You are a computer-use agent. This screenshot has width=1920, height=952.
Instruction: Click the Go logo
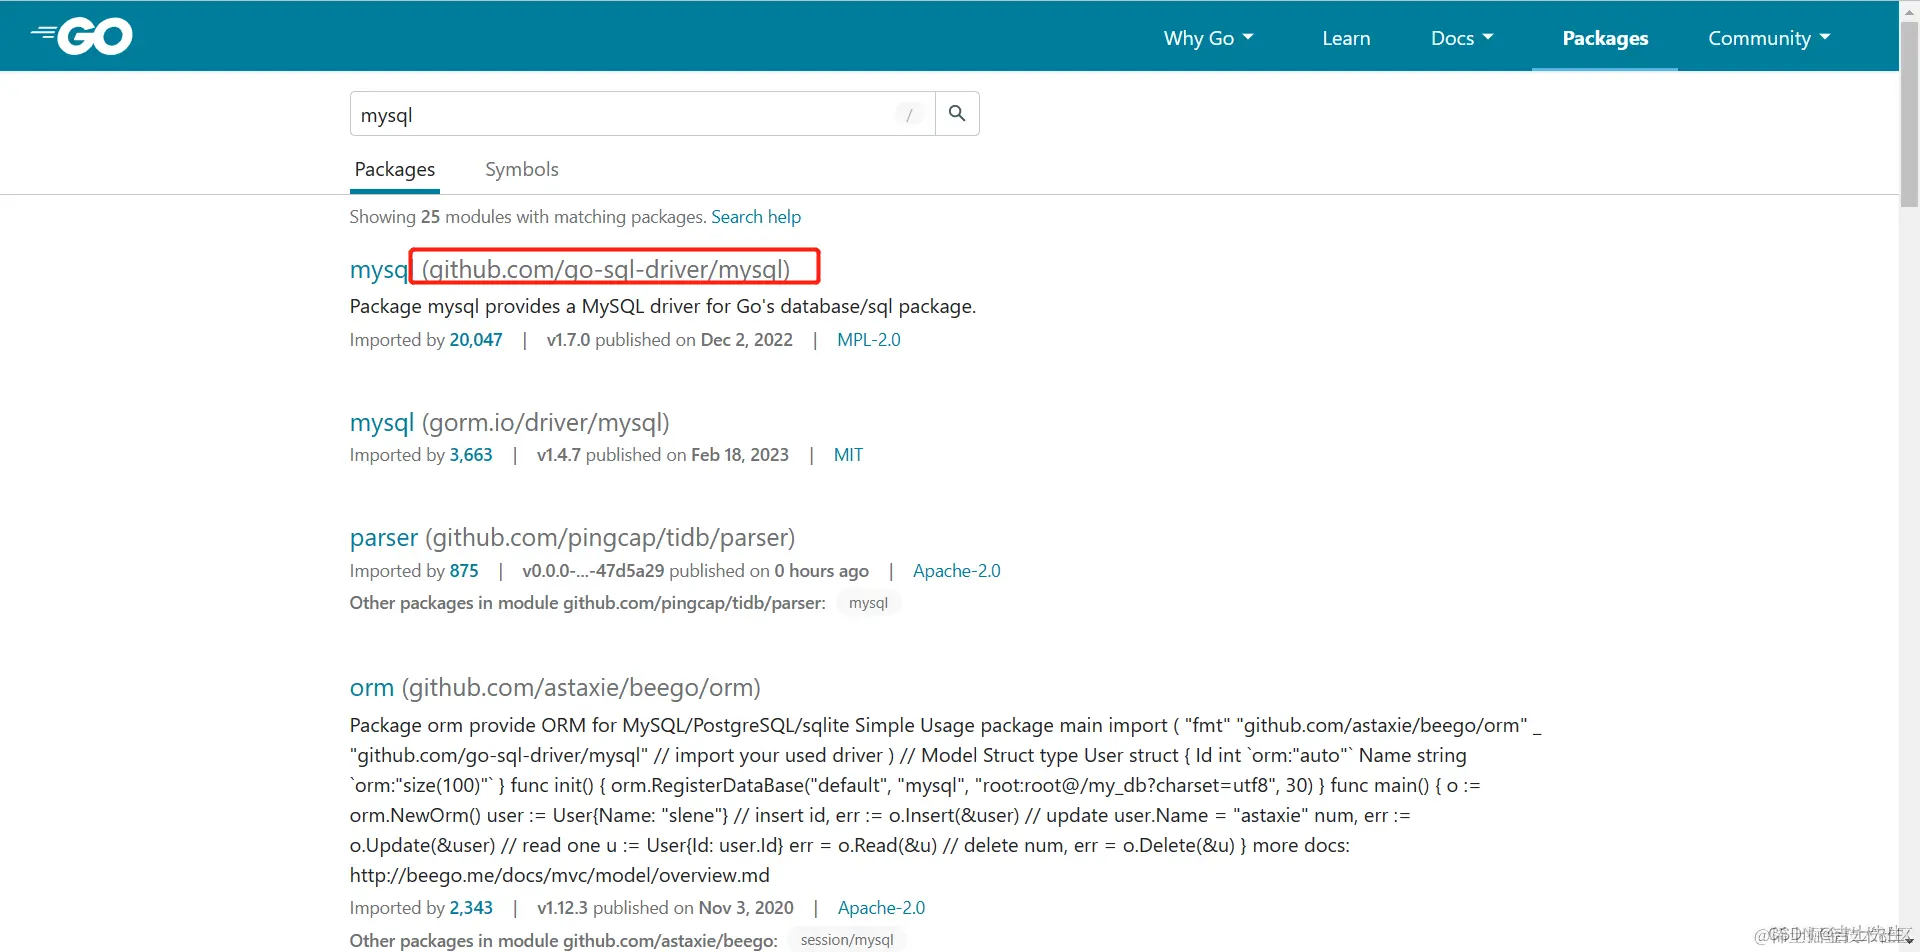point(81,36)
